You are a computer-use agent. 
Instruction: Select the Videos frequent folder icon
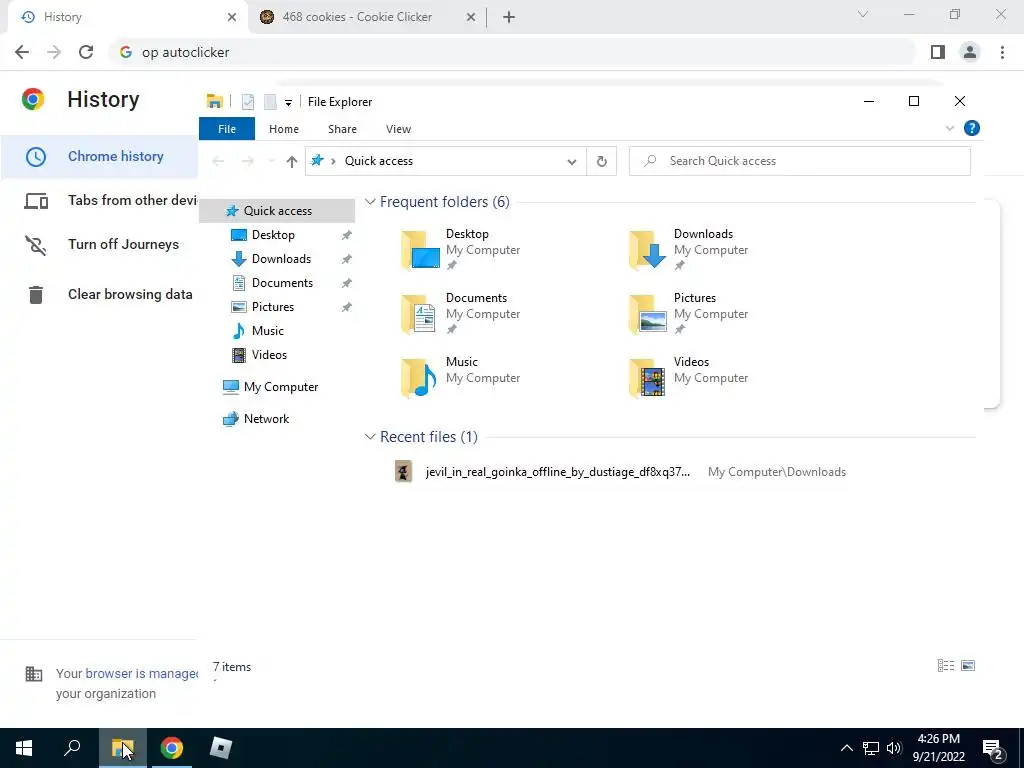coord(648,377)
